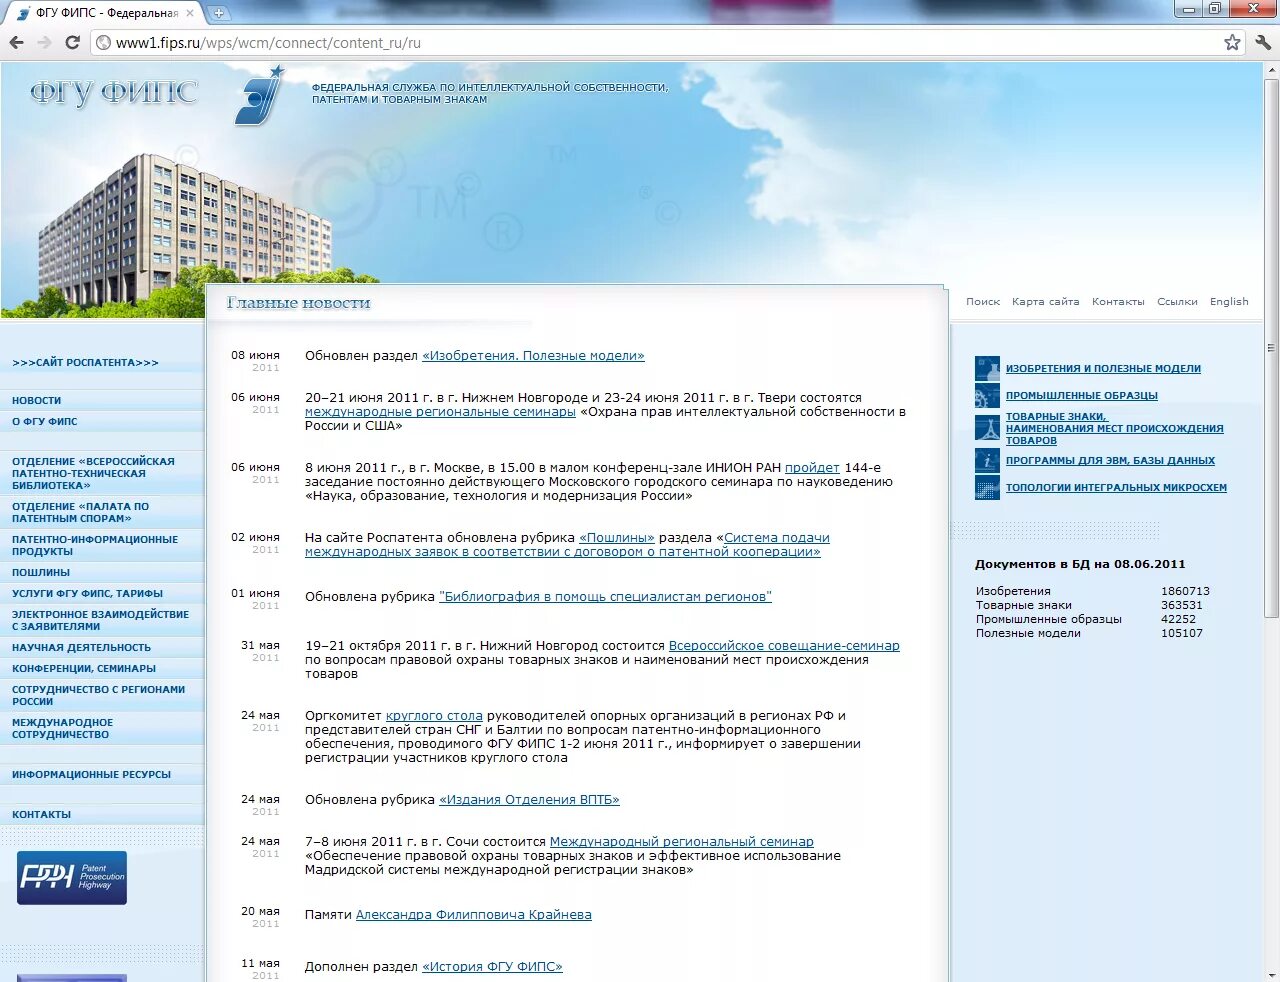Open the «Пошлины» news link
1280x982 pixels.
(617, 538)
